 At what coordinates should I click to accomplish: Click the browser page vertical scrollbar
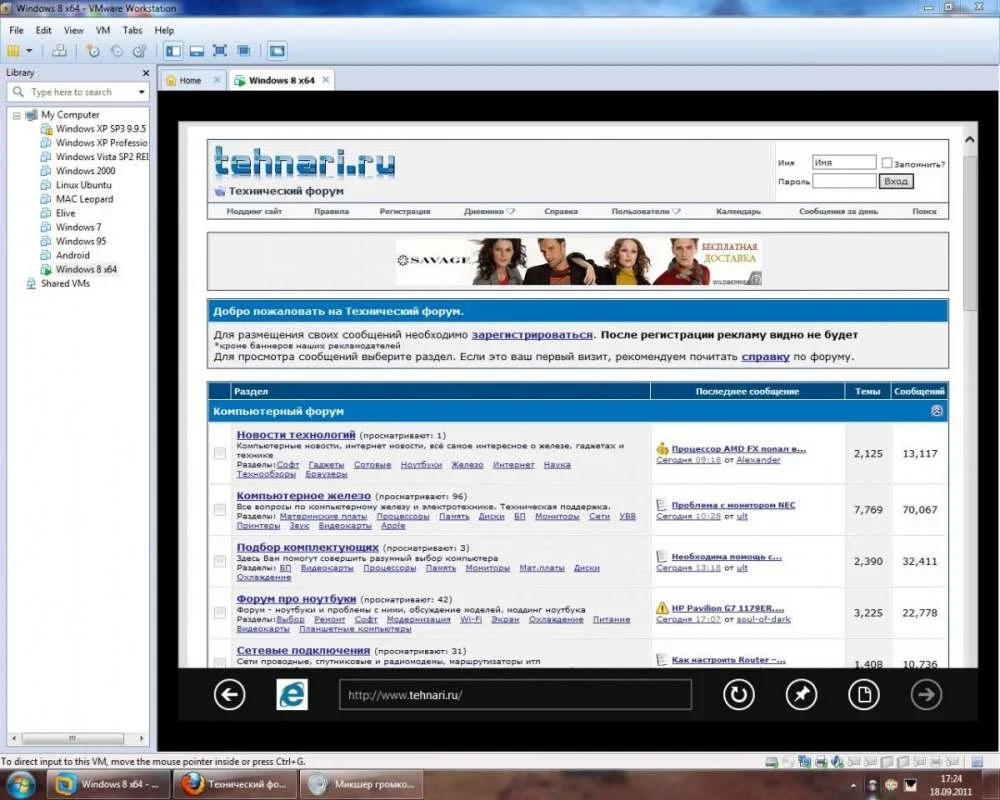point(969,233)
